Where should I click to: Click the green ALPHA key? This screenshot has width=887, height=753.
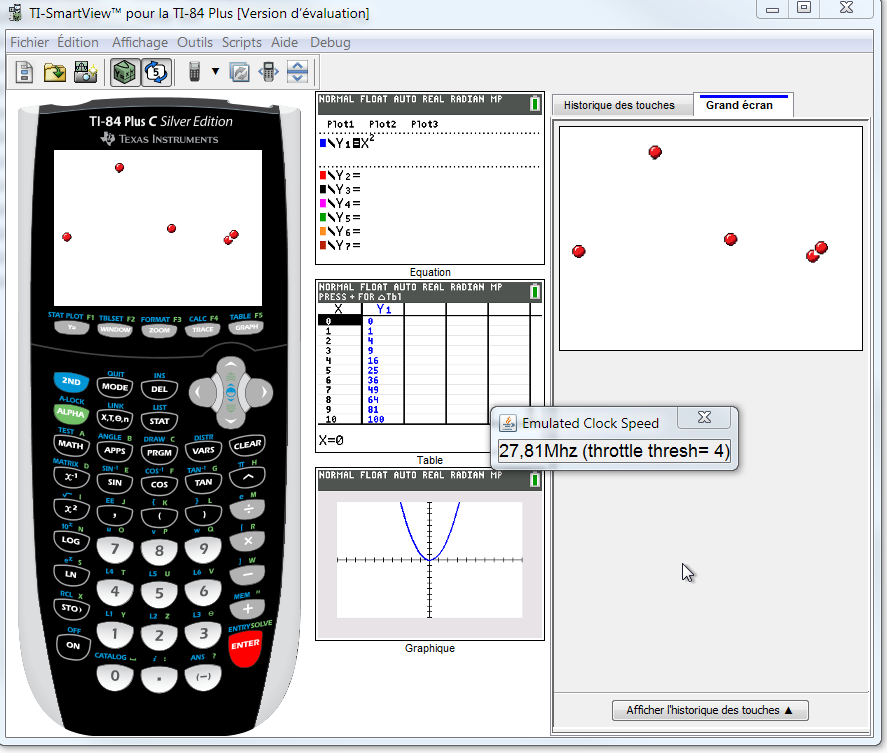point(70,413)
